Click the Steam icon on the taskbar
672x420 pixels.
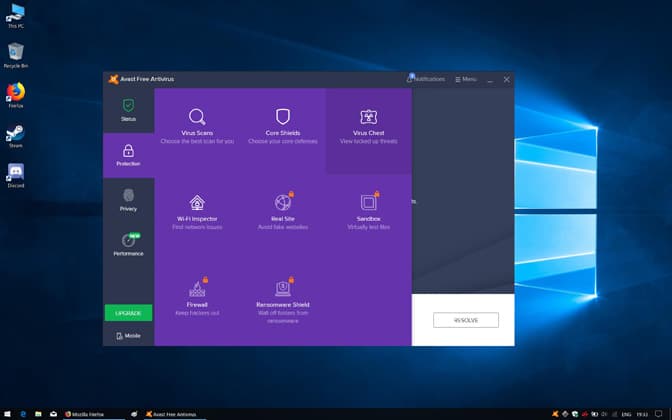pyautogui.click(x=134, y=414)
